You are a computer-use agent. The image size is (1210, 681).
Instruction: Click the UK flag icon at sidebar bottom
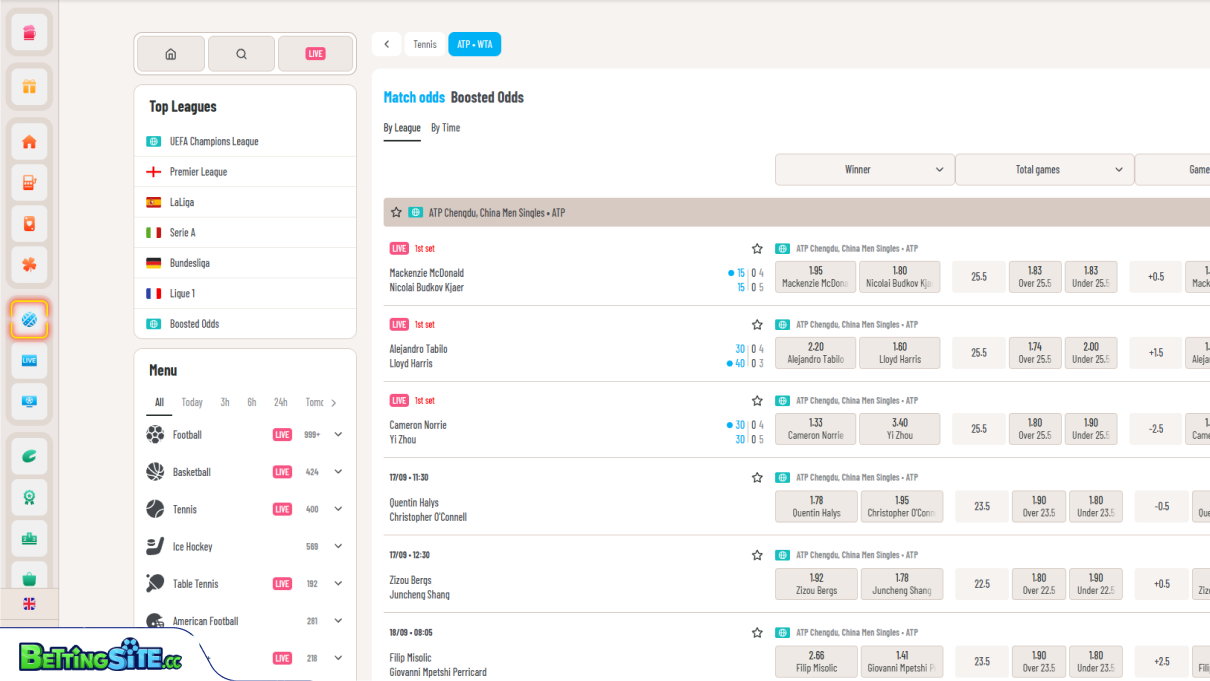point(30,603)
